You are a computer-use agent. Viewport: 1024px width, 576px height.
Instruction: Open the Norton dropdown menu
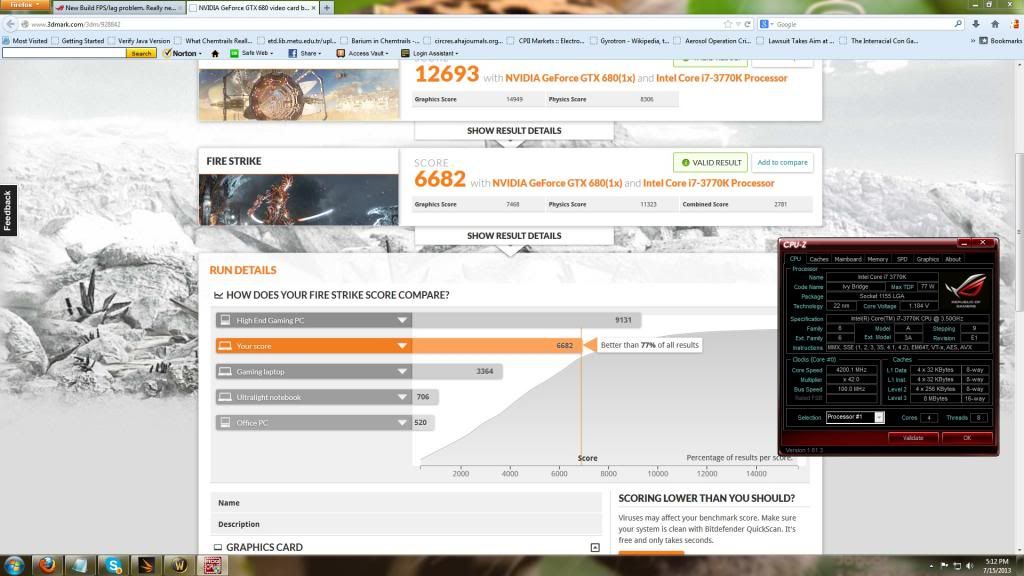pos(182,54)
